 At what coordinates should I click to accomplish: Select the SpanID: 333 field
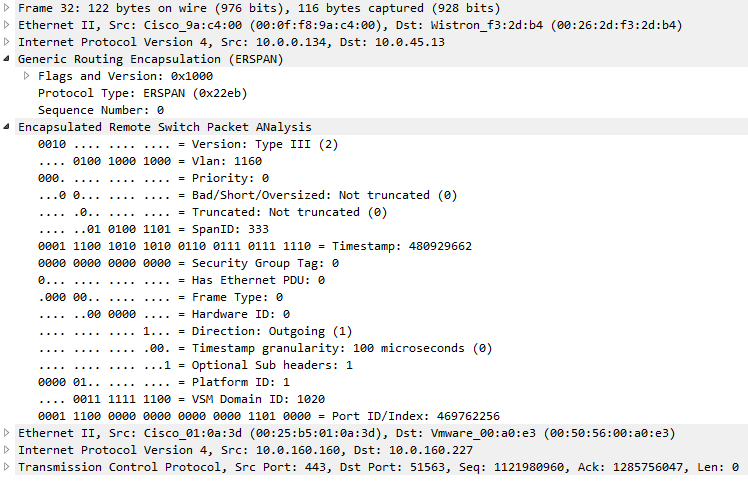tap(153, 229)
